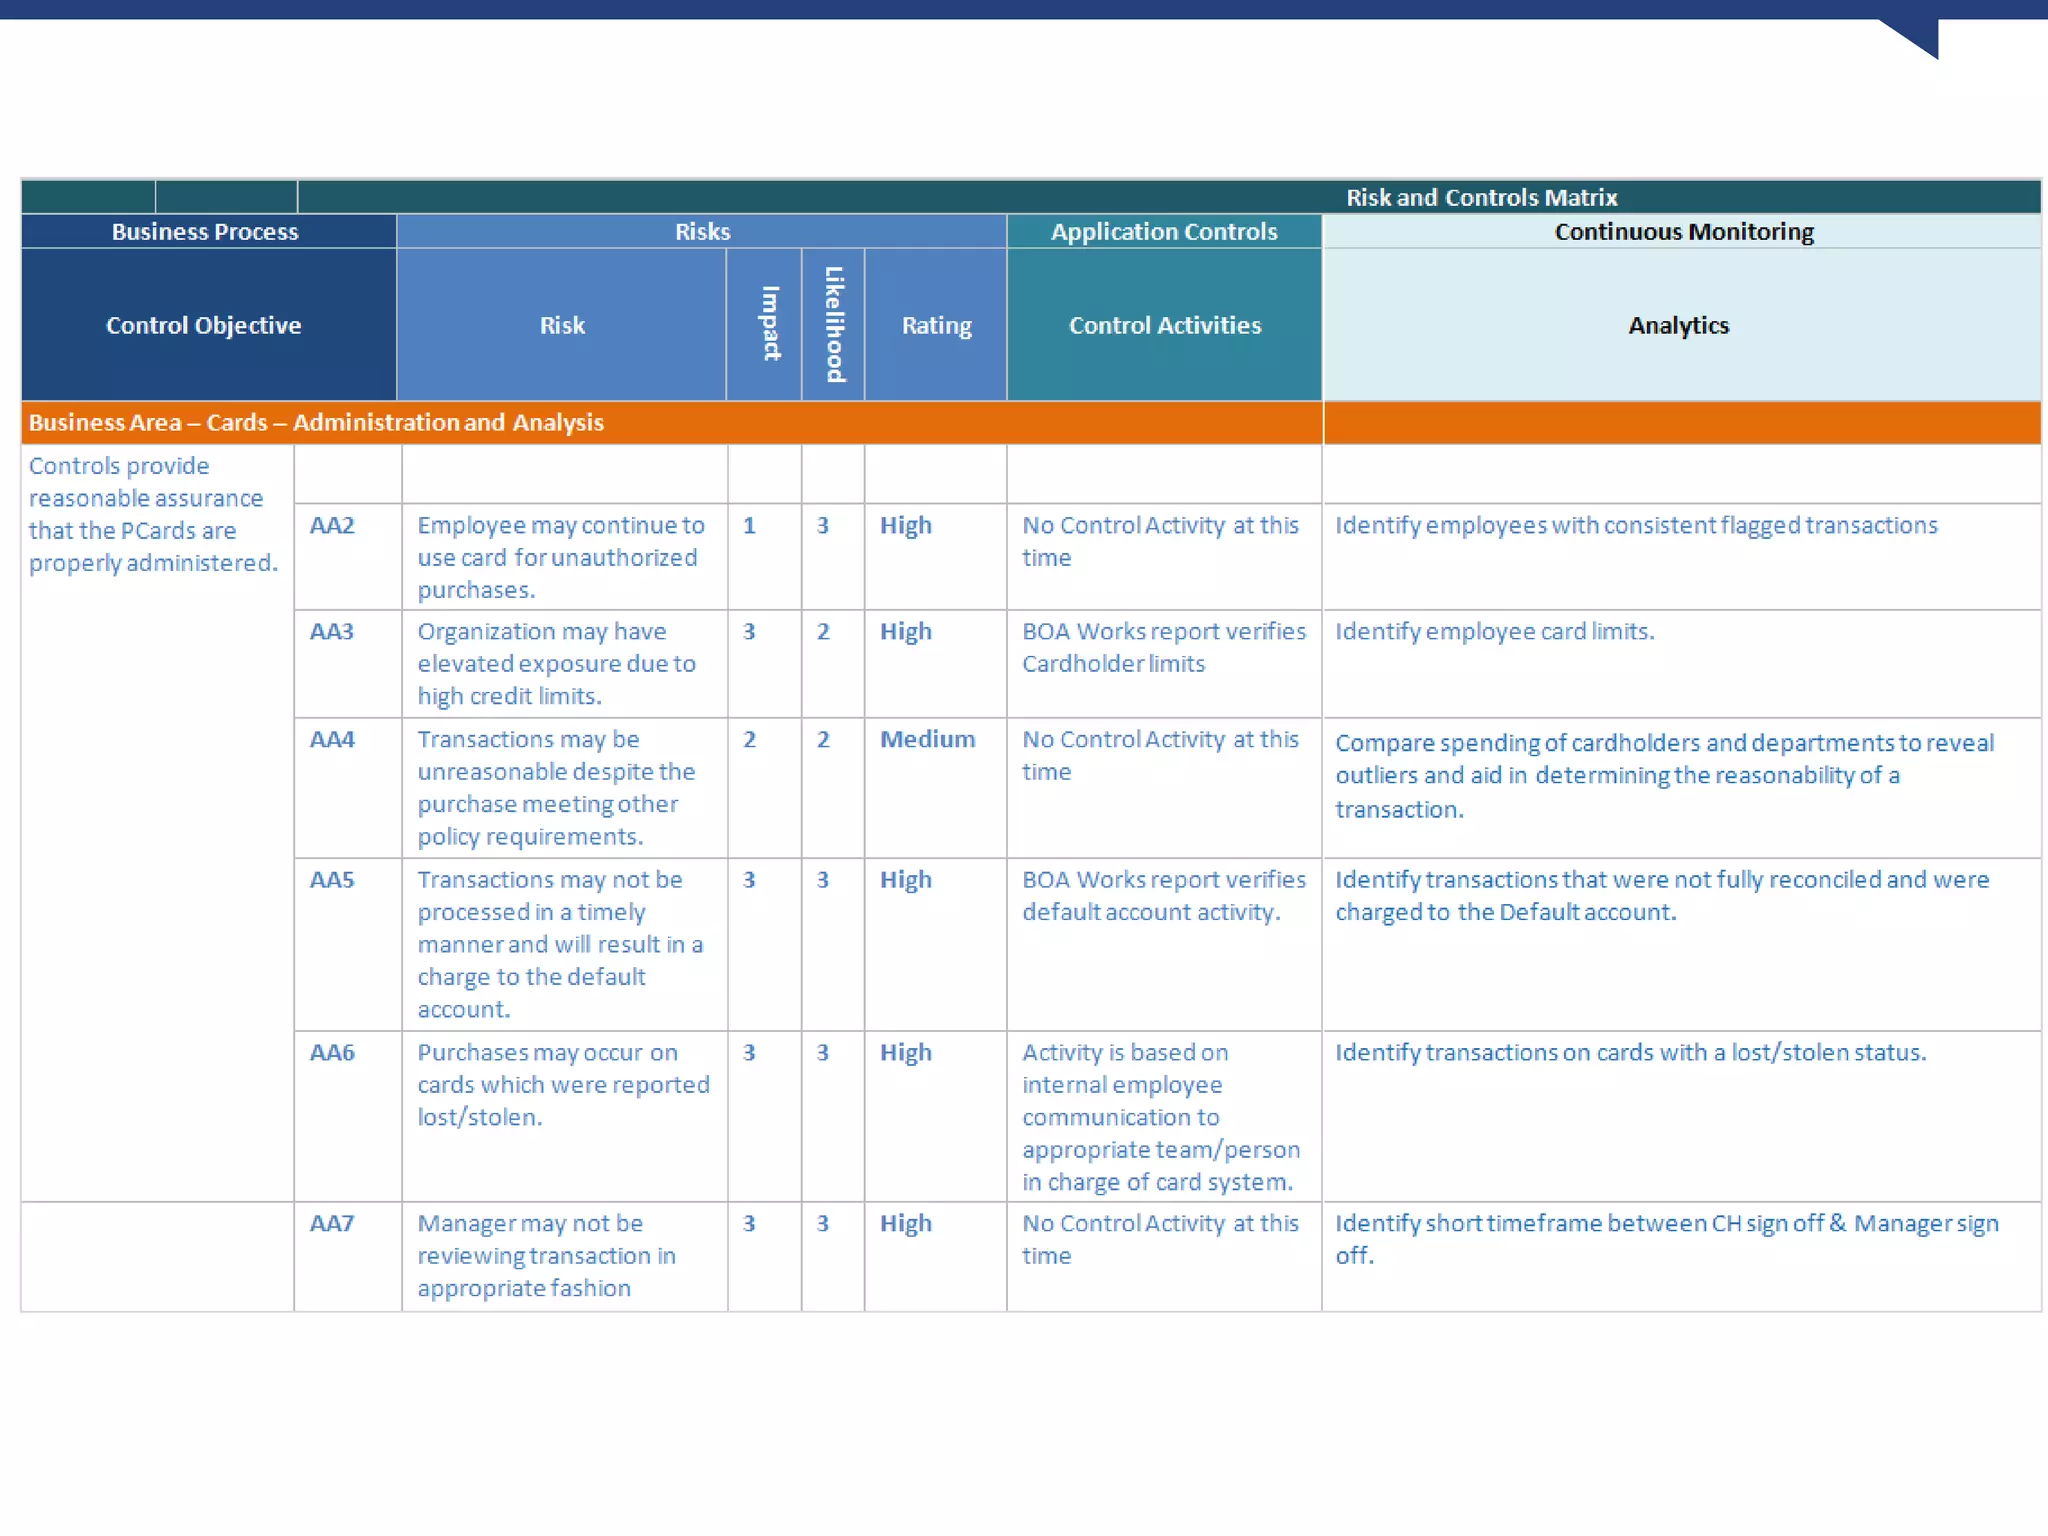Select the Control Objective header cell
2048x1536 pixels.
coord(204,325)
